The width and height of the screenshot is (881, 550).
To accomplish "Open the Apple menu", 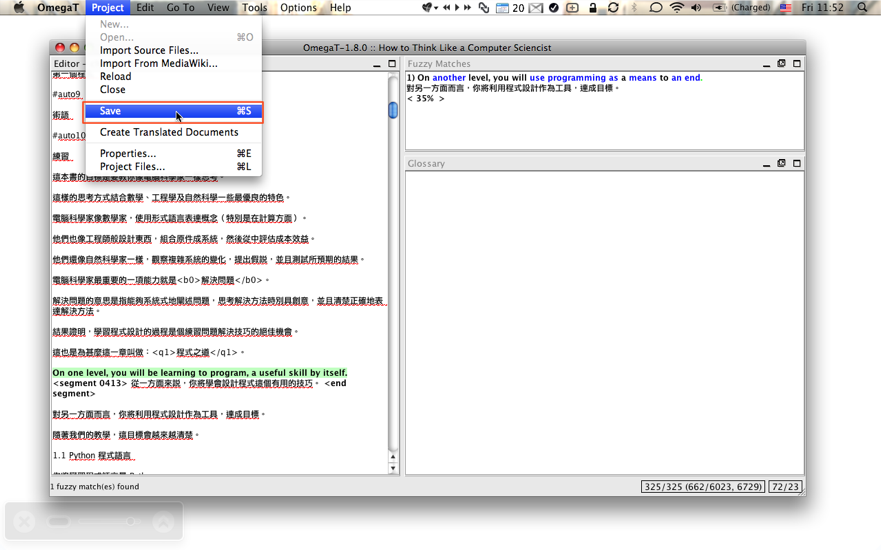I will pos(19,7).
